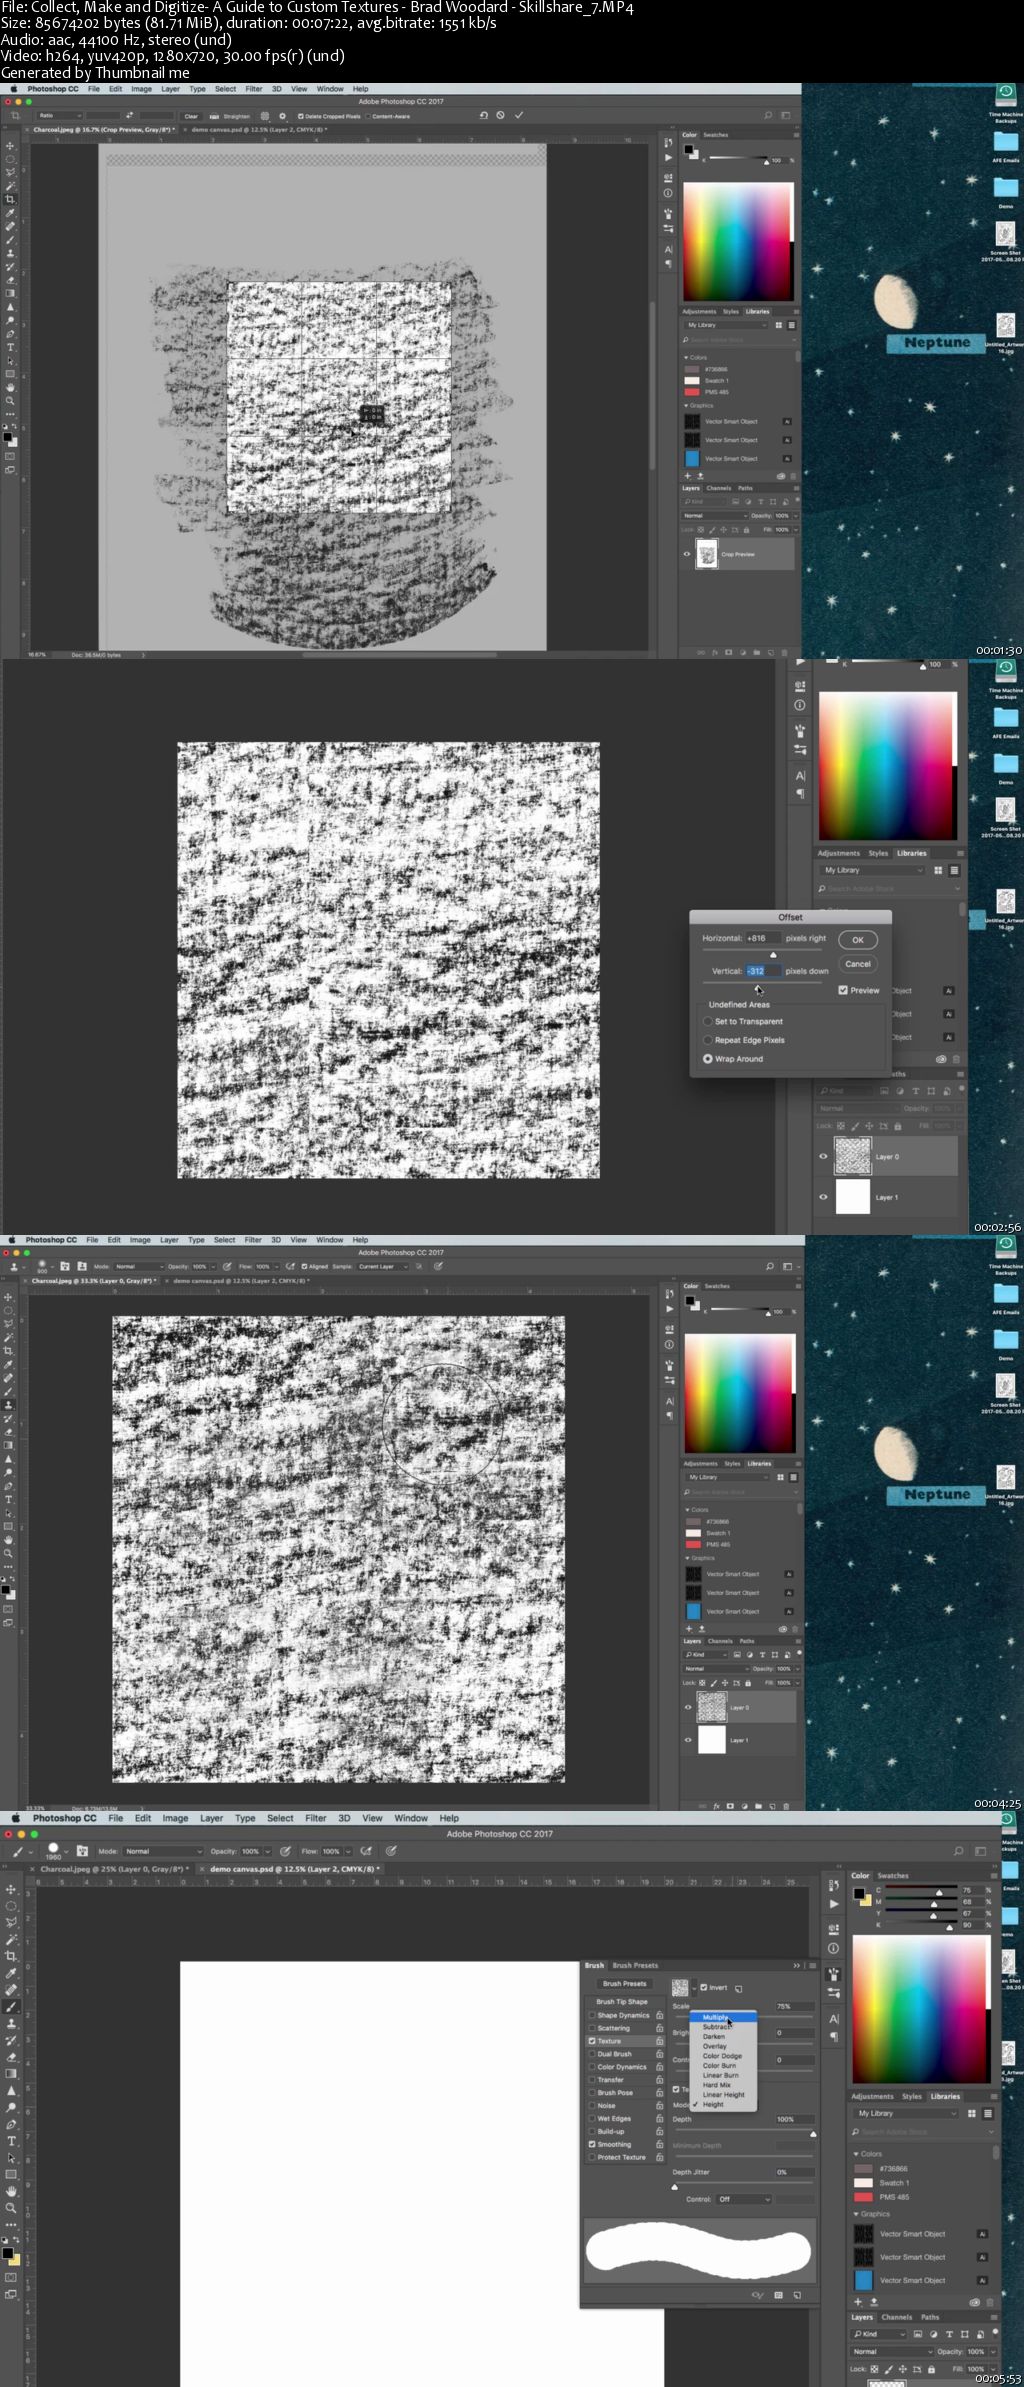Open the Sample Current Layer dropdown

383,1266
